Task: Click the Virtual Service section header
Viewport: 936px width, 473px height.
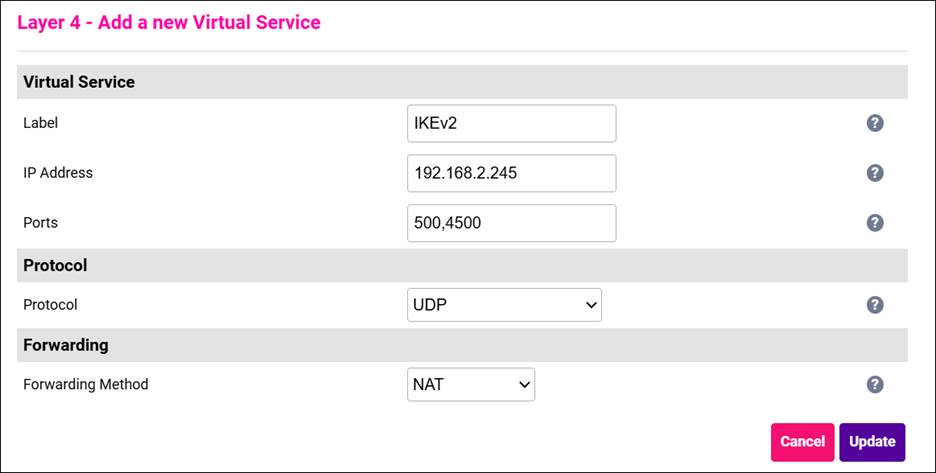Action: pos(79,82)
